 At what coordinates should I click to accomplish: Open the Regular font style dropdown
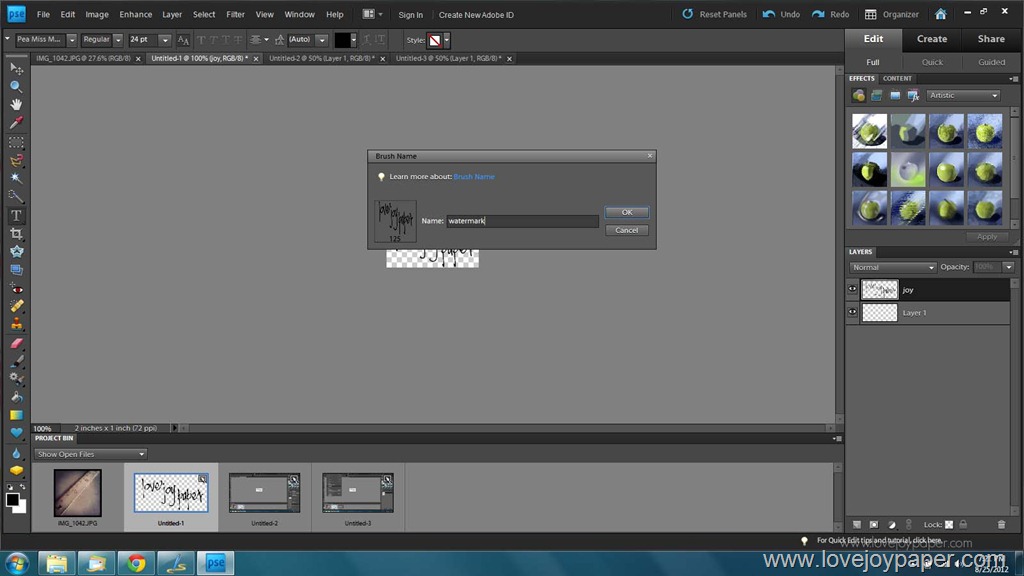[118, 40]
